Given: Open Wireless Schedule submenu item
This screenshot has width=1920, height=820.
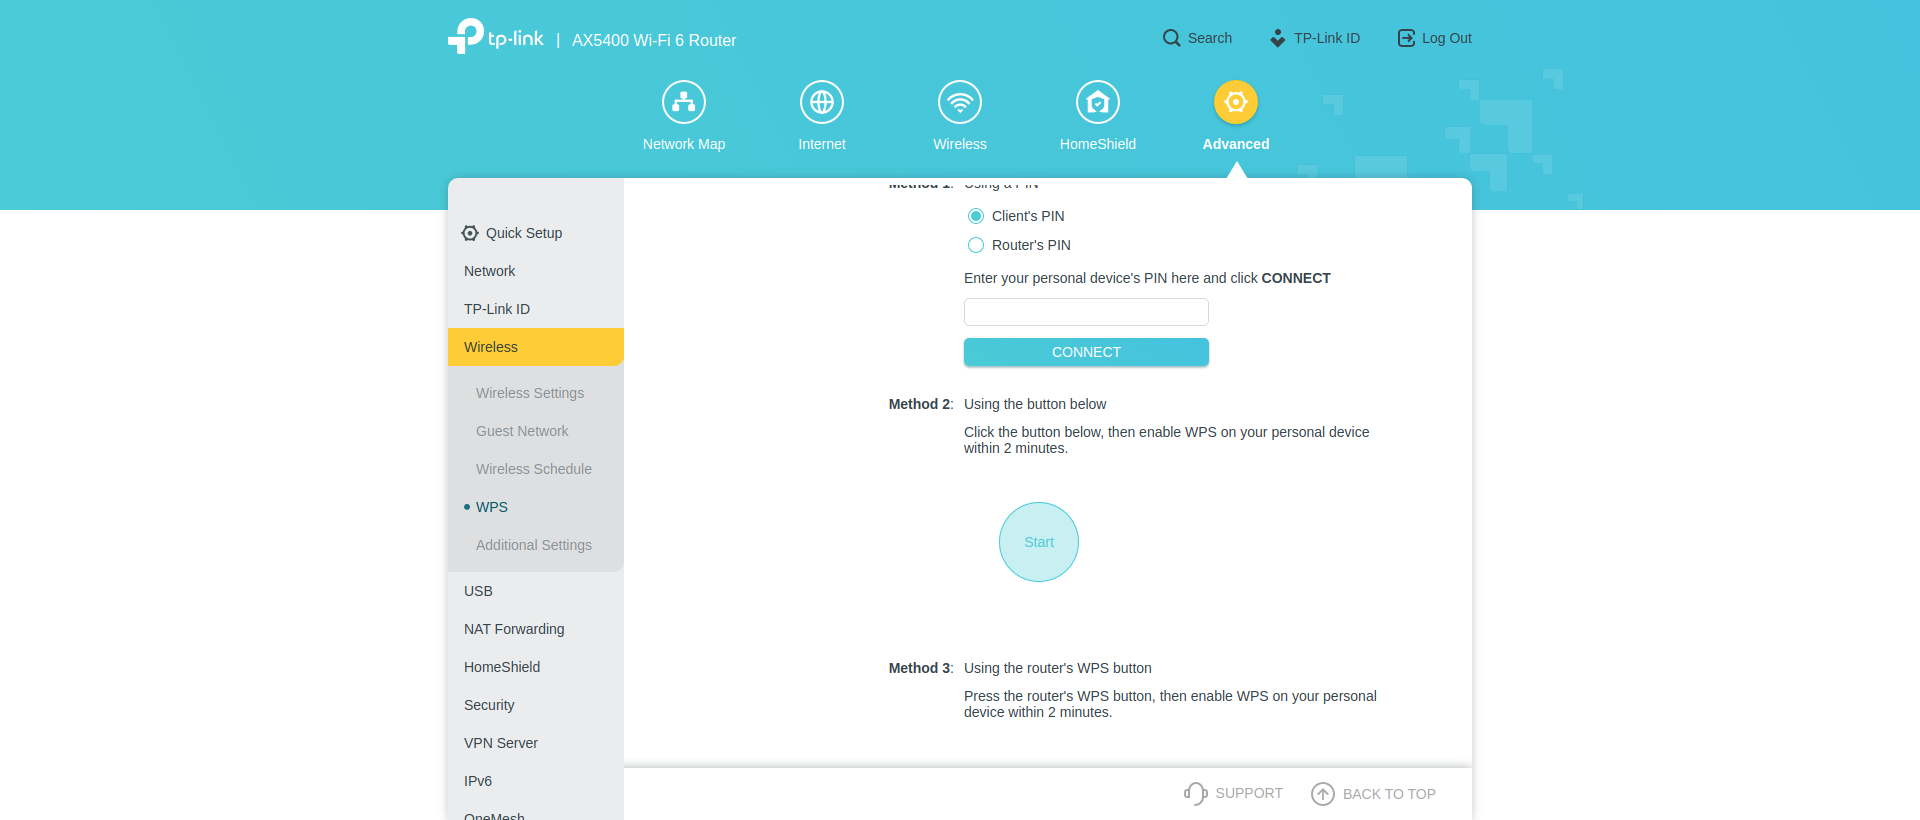Looking at the screenshot, I should click(x=534, y=469).
